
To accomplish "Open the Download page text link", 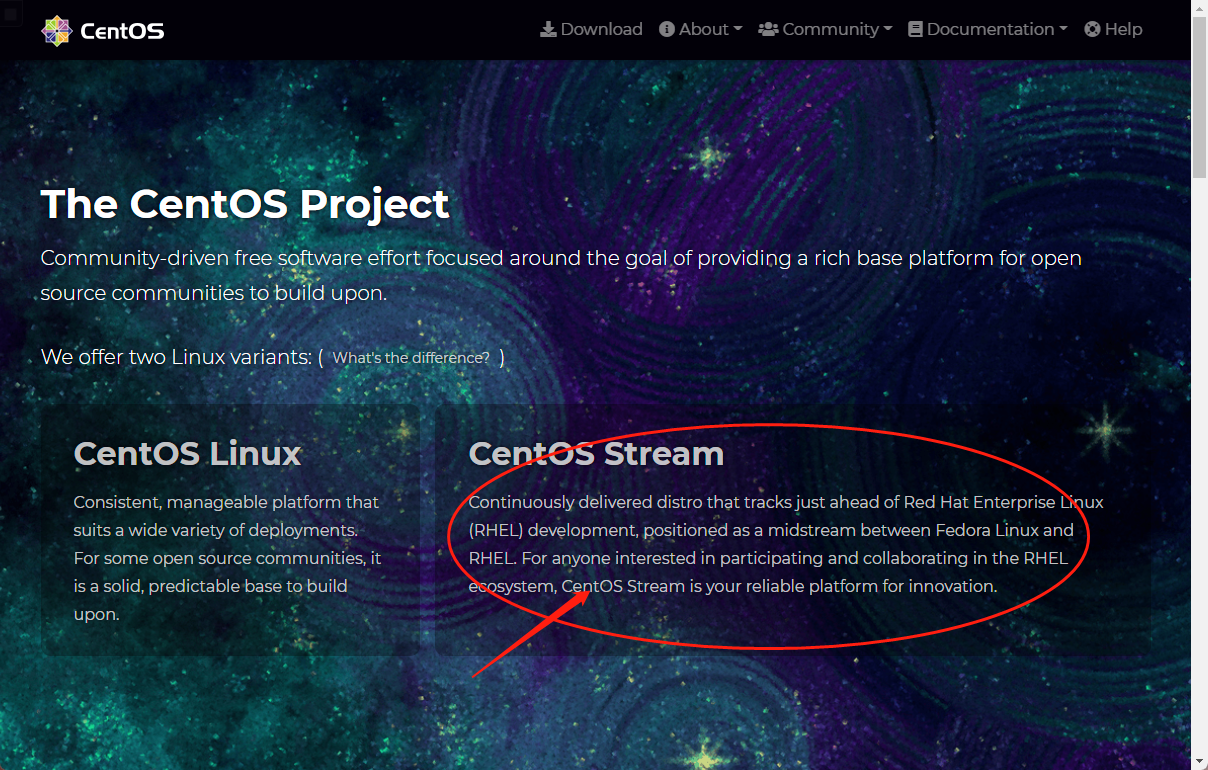I will tap(601, 29).
